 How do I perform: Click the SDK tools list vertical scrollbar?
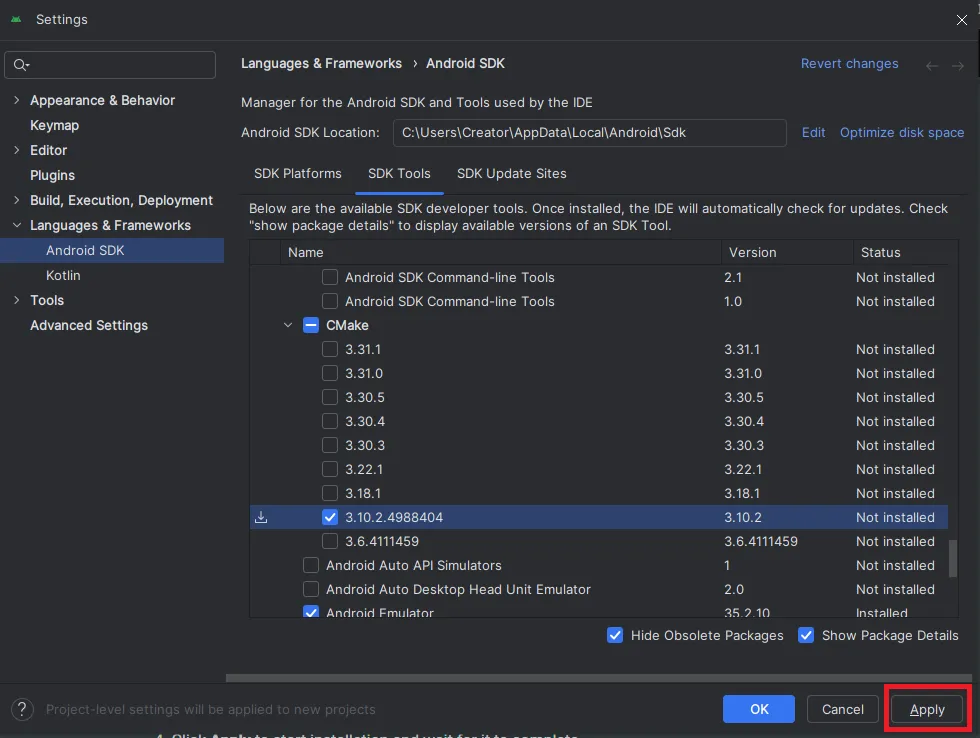click(x=952, y=558)
